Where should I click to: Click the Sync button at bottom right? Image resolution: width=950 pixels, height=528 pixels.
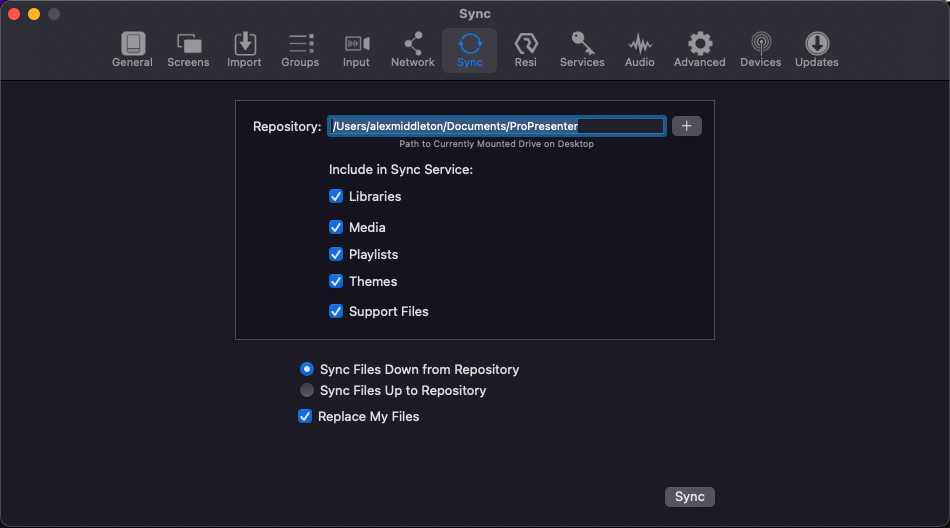[689, 496]
